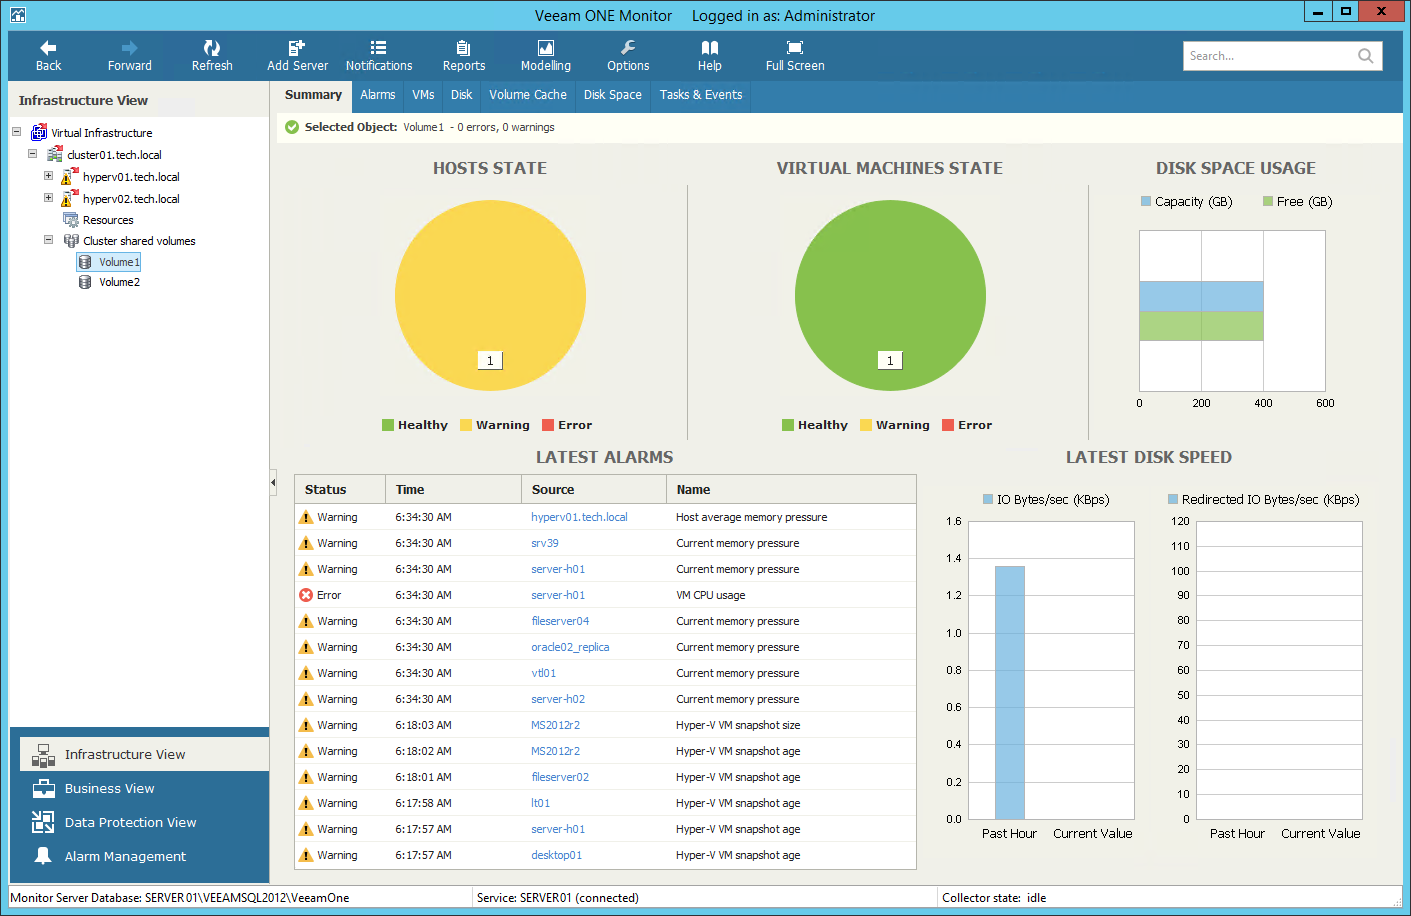Select the Resources node
Screen dimensions: 1411x916
click(x=108, y=220)
